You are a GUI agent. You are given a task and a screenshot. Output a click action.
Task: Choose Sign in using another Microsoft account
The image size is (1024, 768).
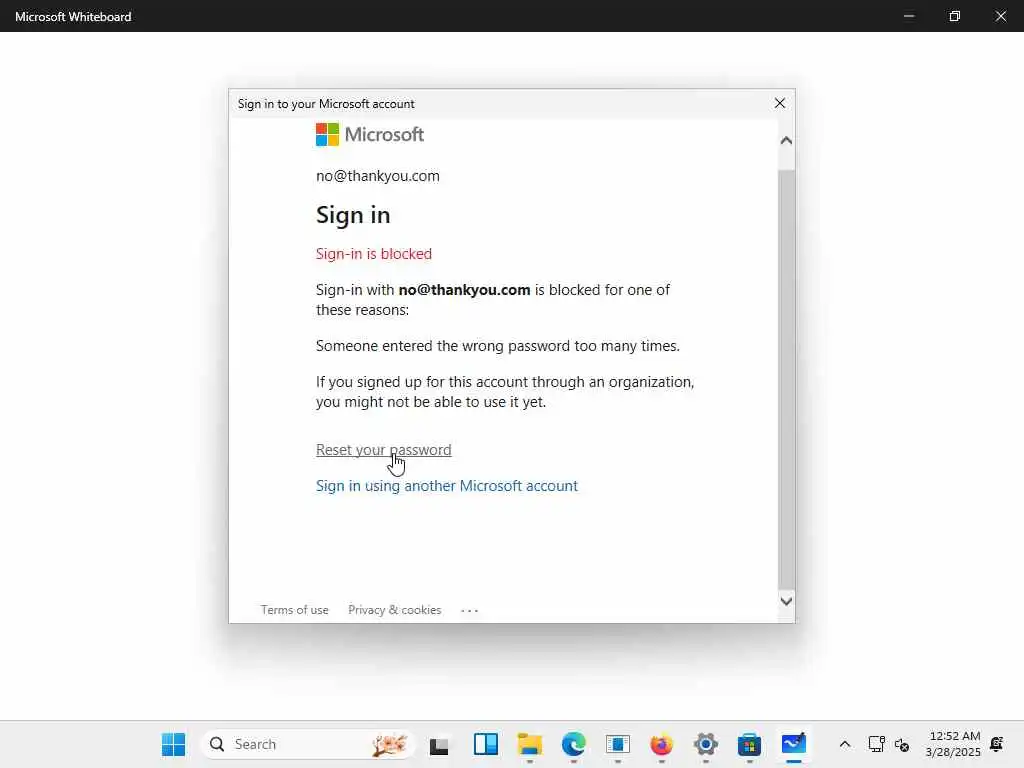[x=447, y=486]
